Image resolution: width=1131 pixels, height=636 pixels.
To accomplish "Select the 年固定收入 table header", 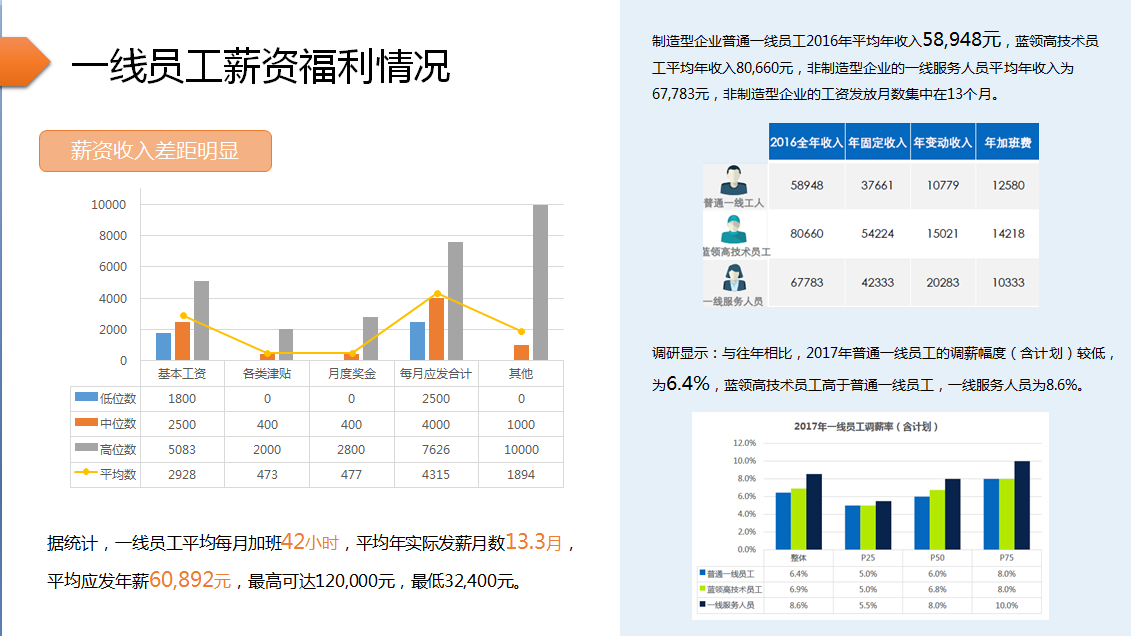I will (877, 143).
